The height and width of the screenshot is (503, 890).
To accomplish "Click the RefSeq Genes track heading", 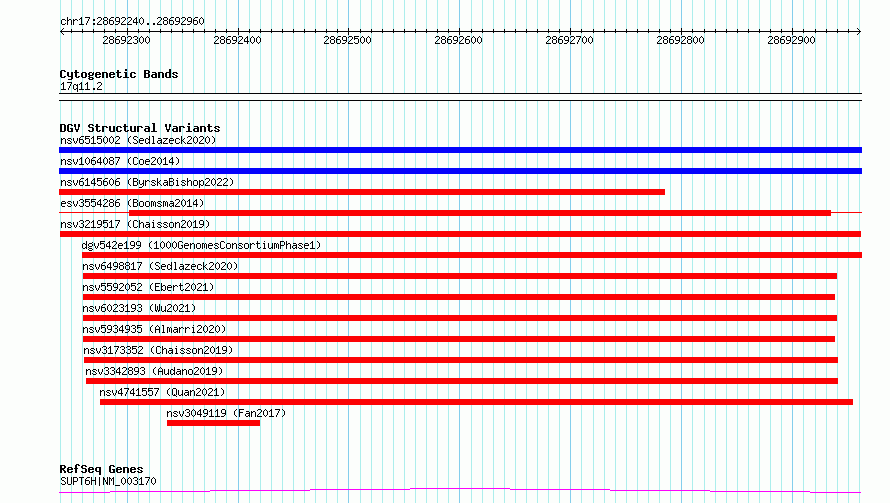I will (101, 470).
